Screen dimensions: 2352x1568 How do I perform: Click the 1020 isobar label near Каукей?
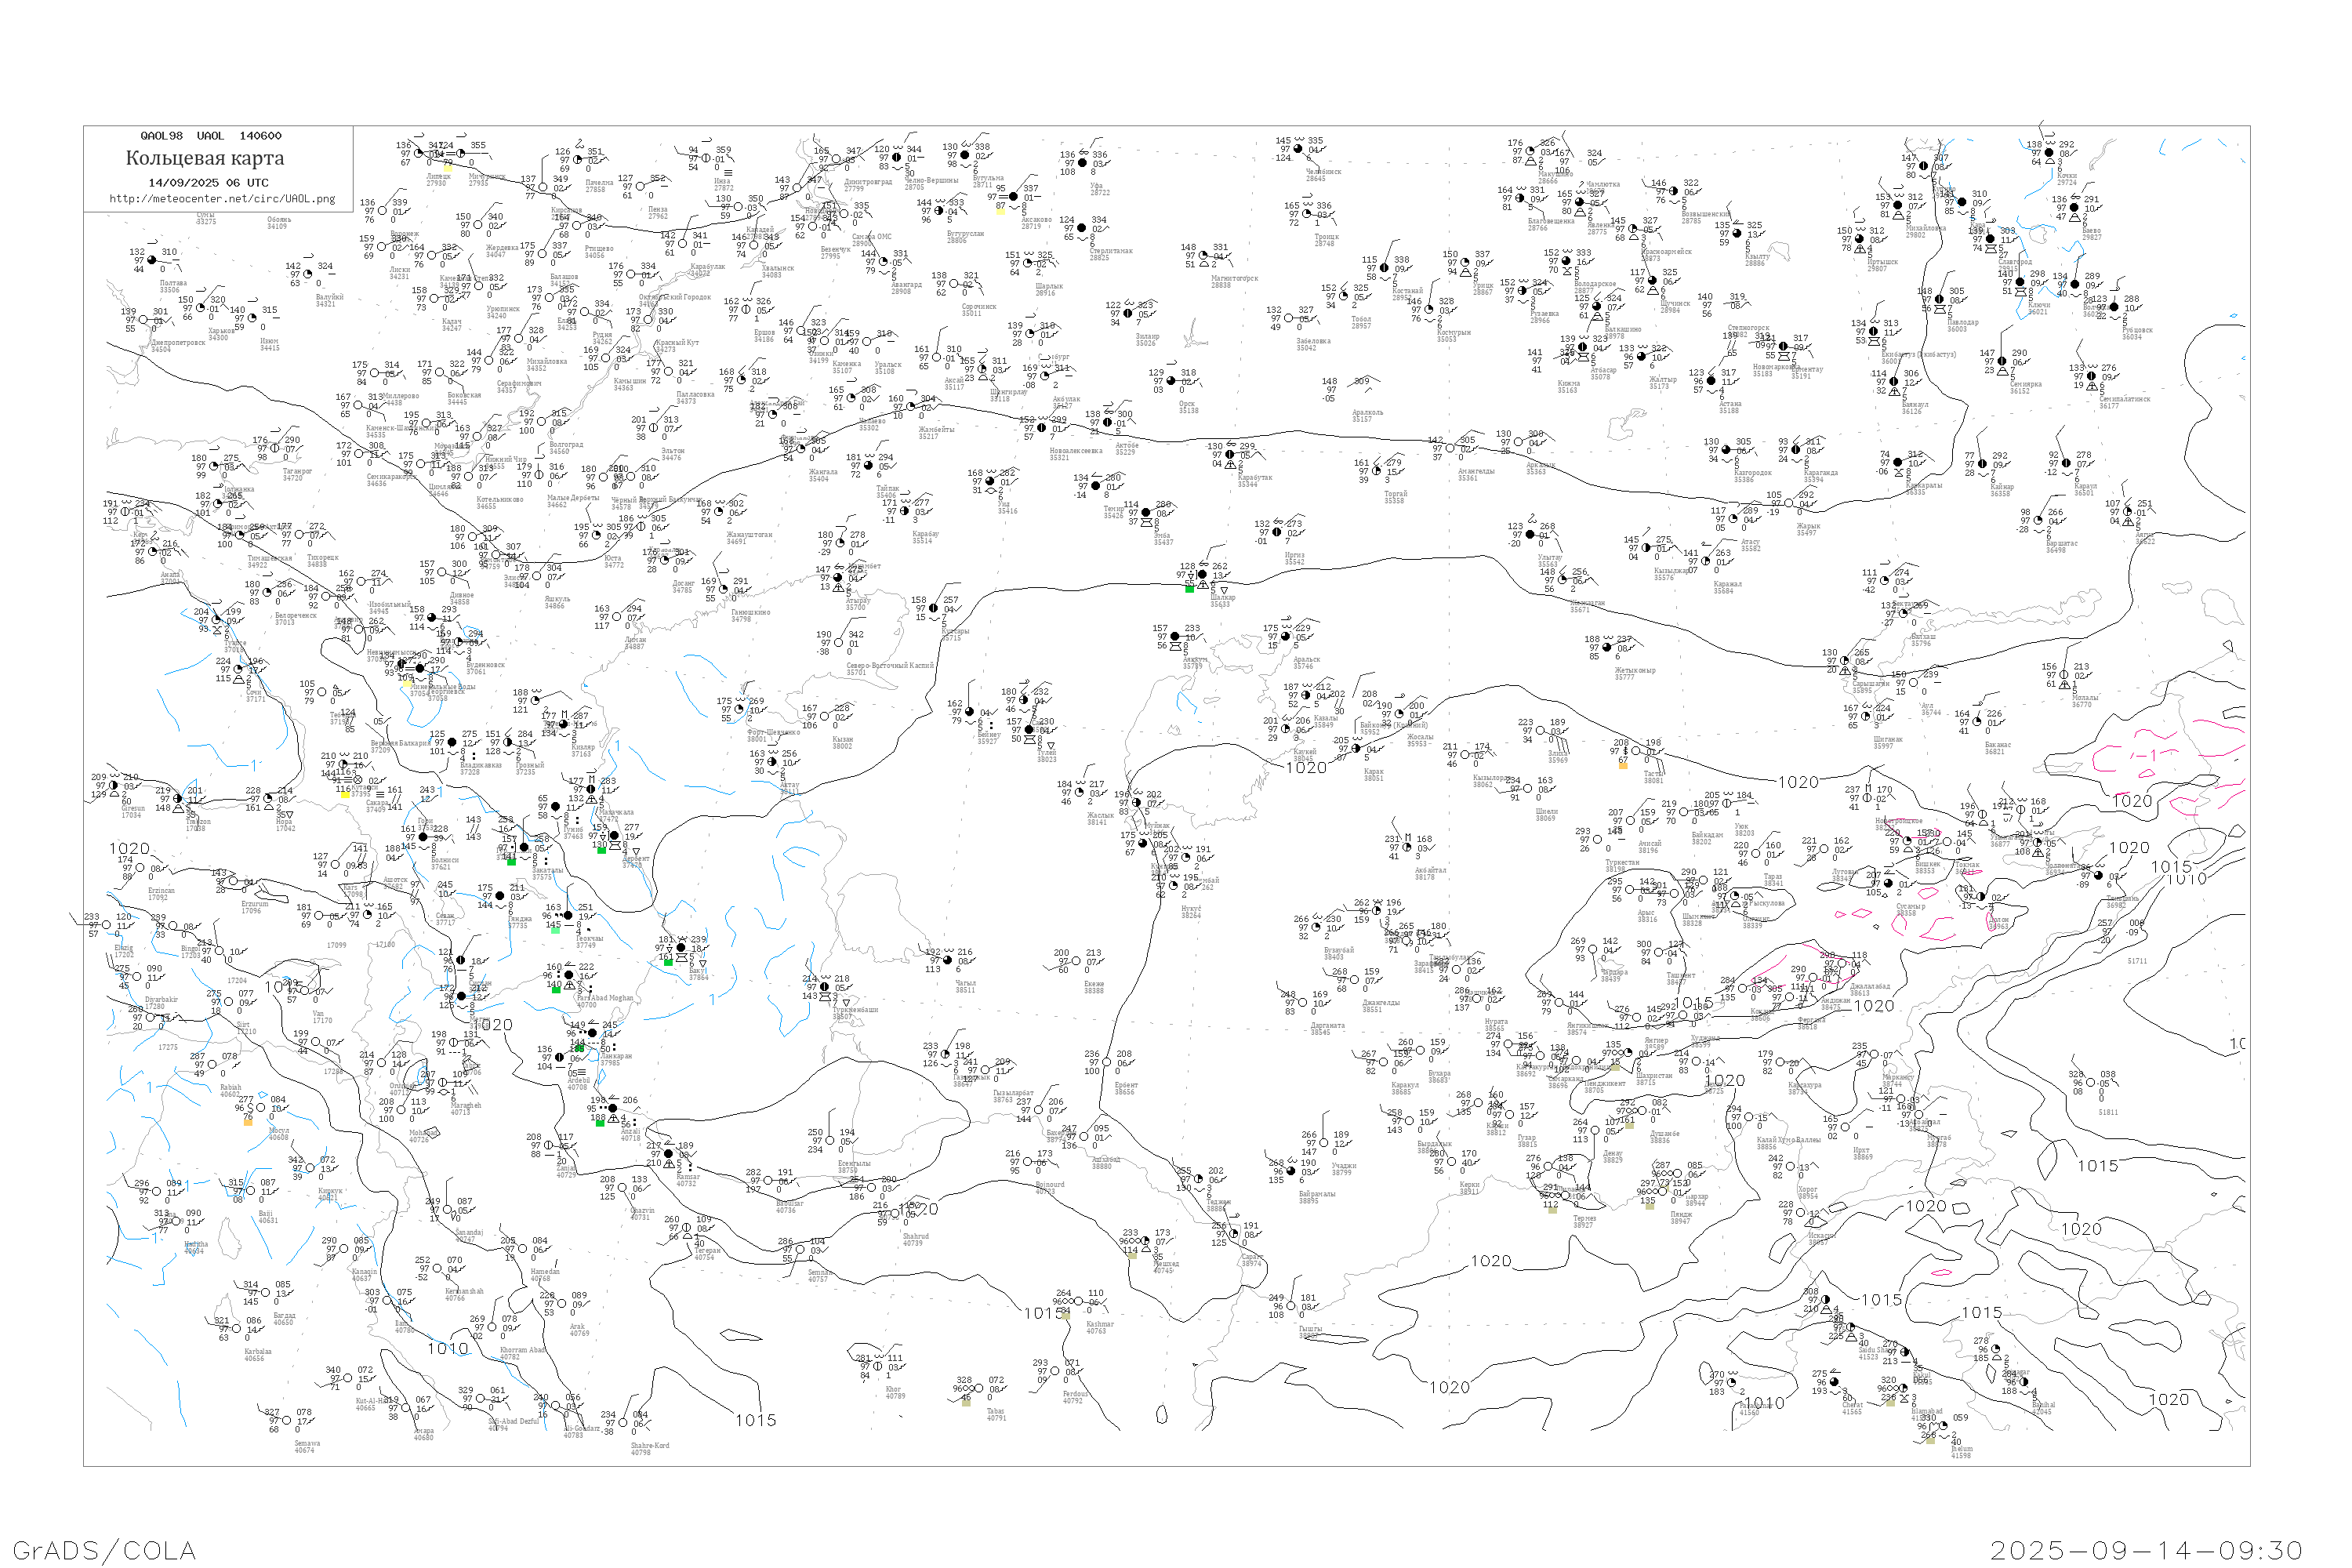click(x=1306, y=768)
